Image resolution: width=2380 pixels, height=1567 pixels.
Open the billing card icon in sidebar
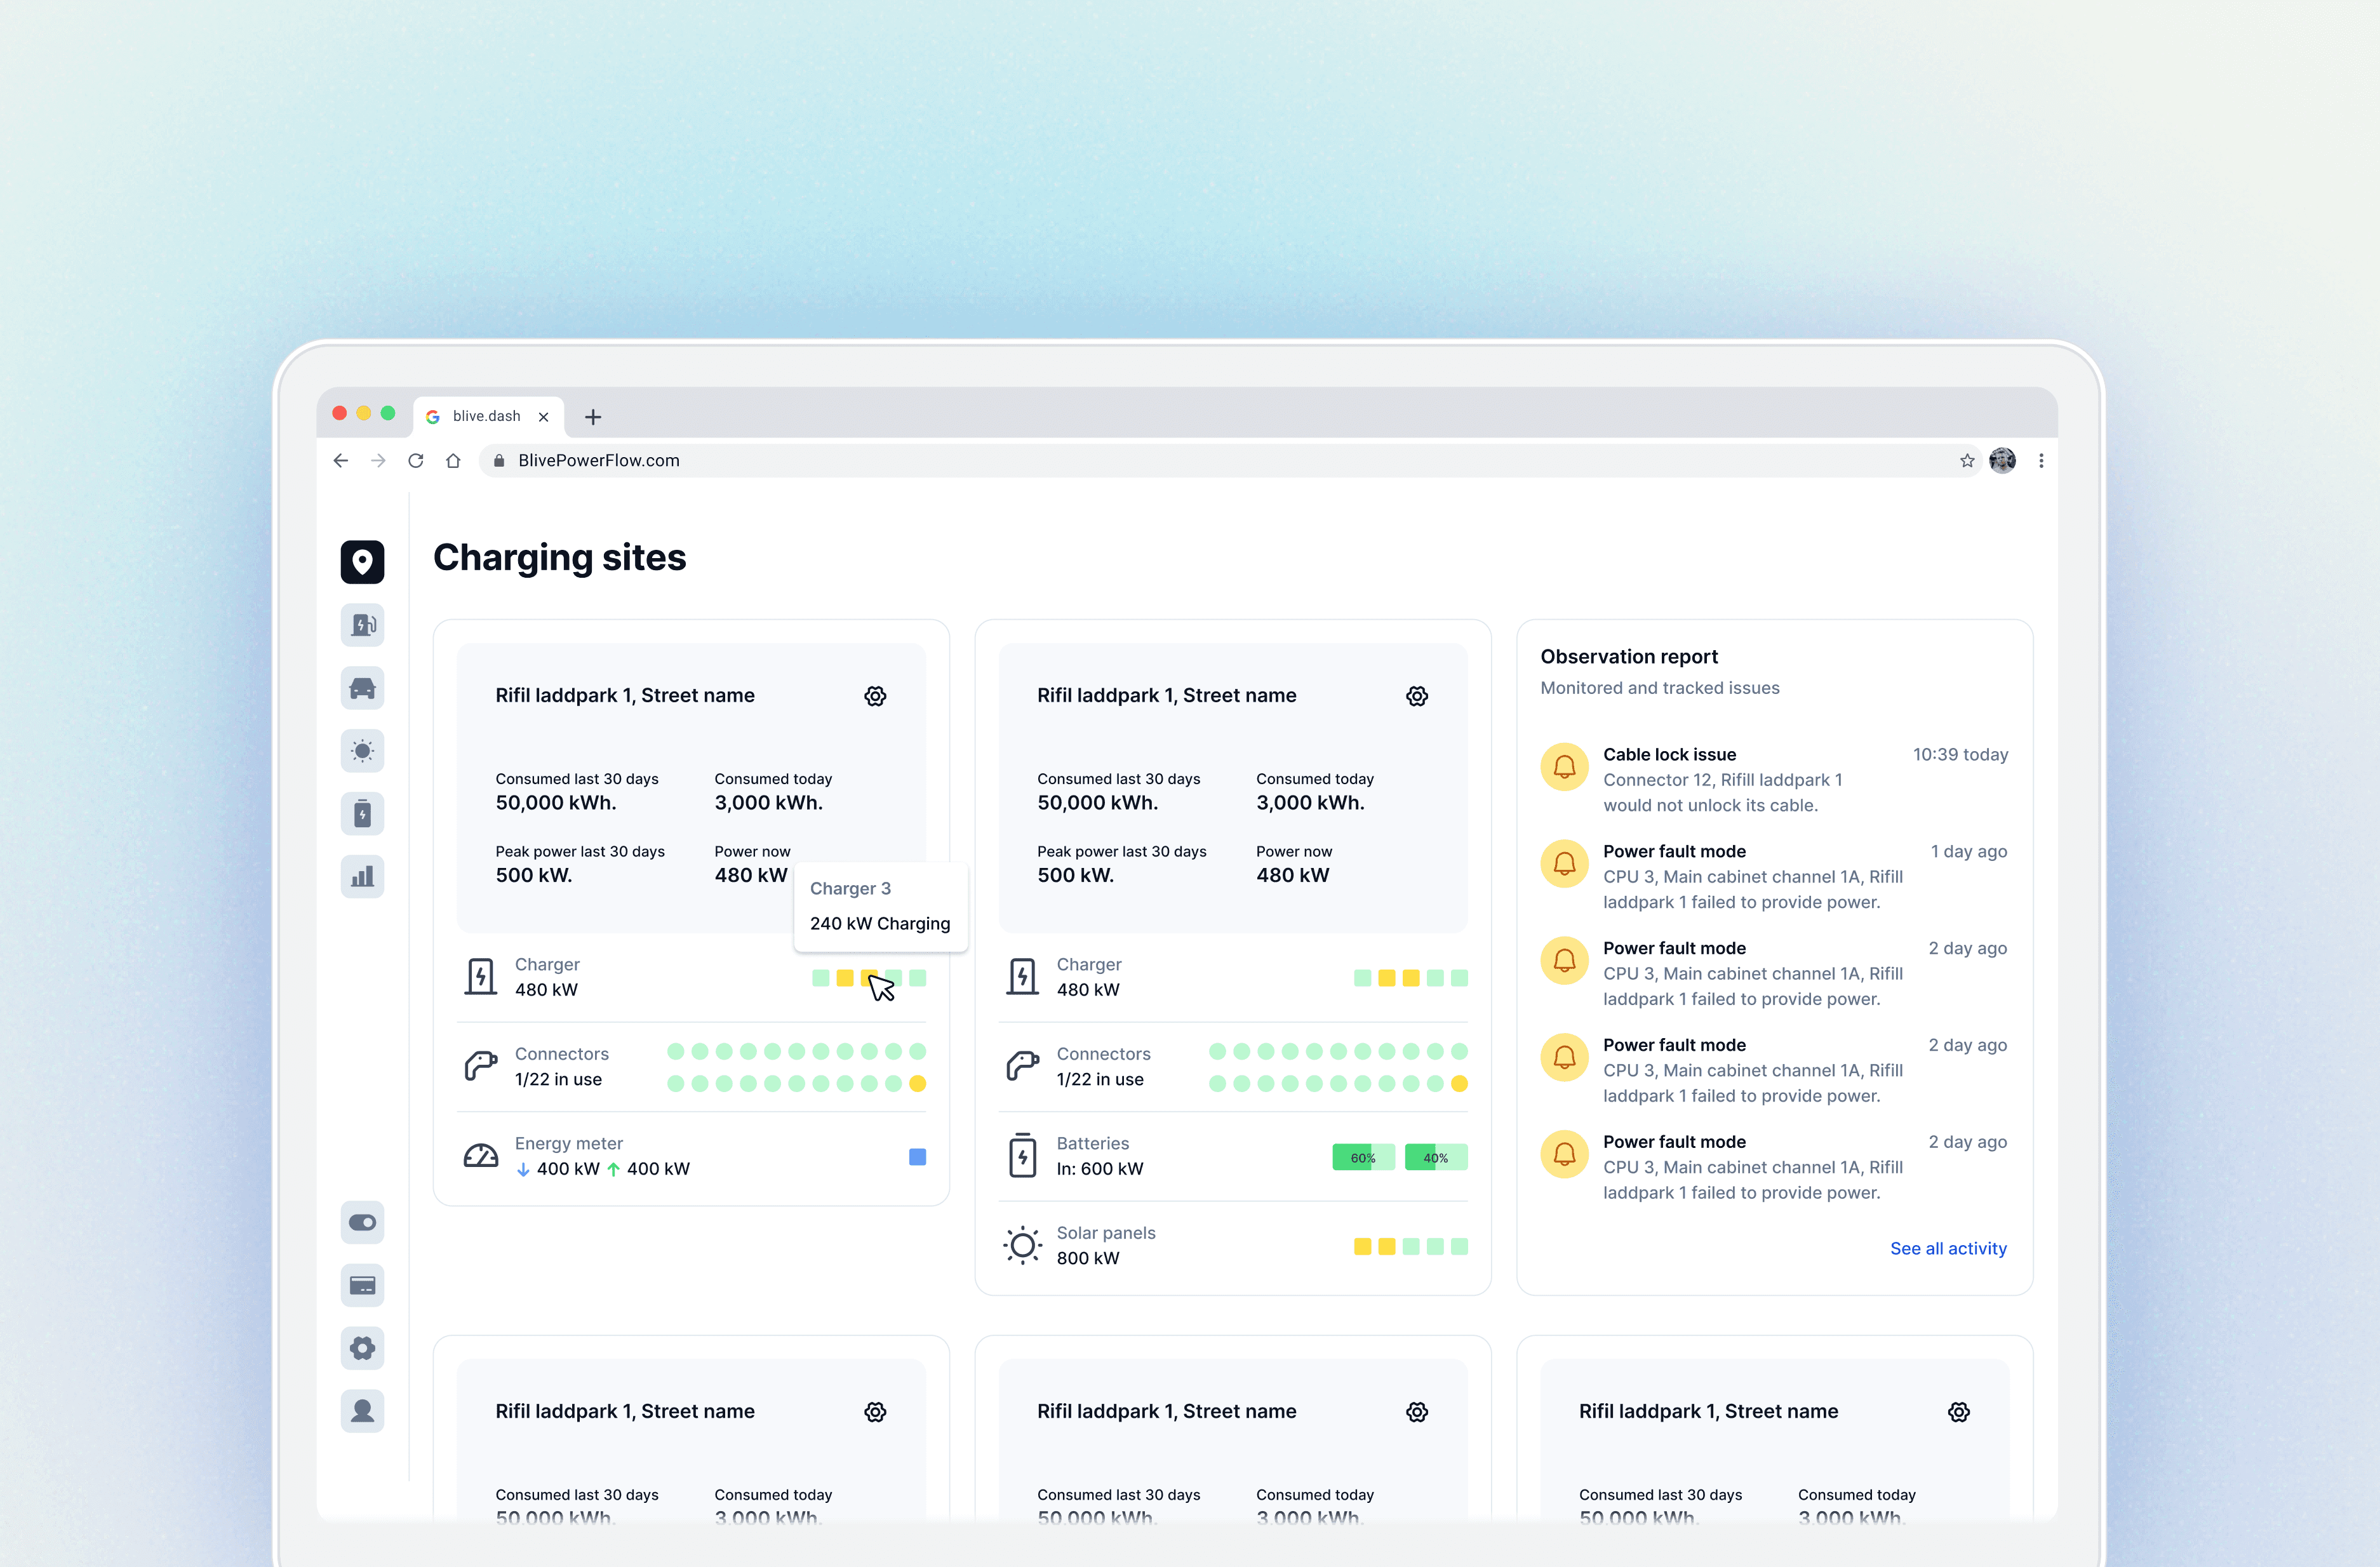pyautogui.click(x=362, y=1285)
